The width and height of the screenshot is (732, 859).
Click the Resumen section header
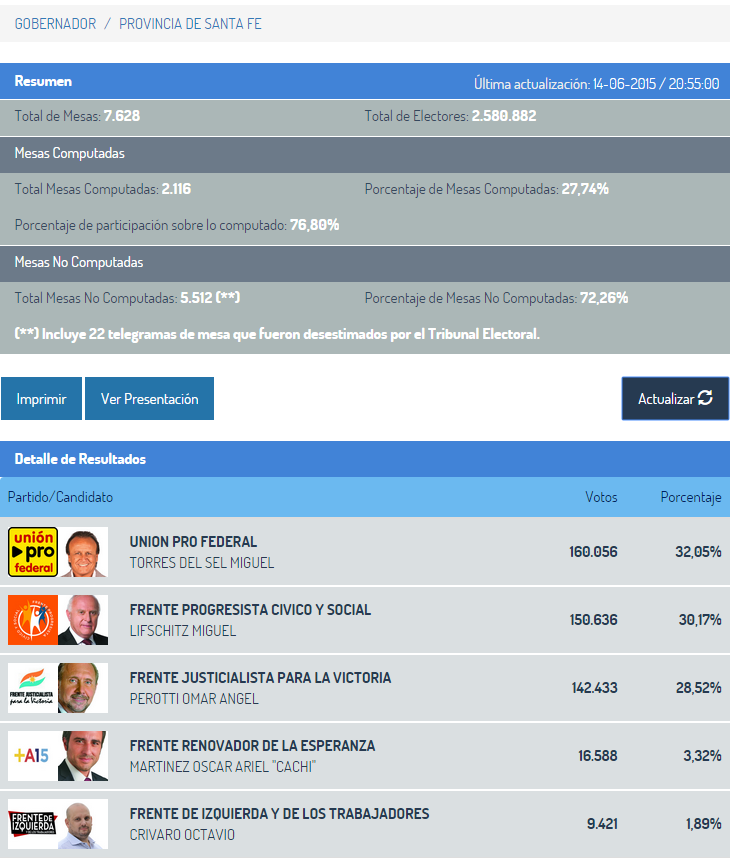click(x=43, y=81)
